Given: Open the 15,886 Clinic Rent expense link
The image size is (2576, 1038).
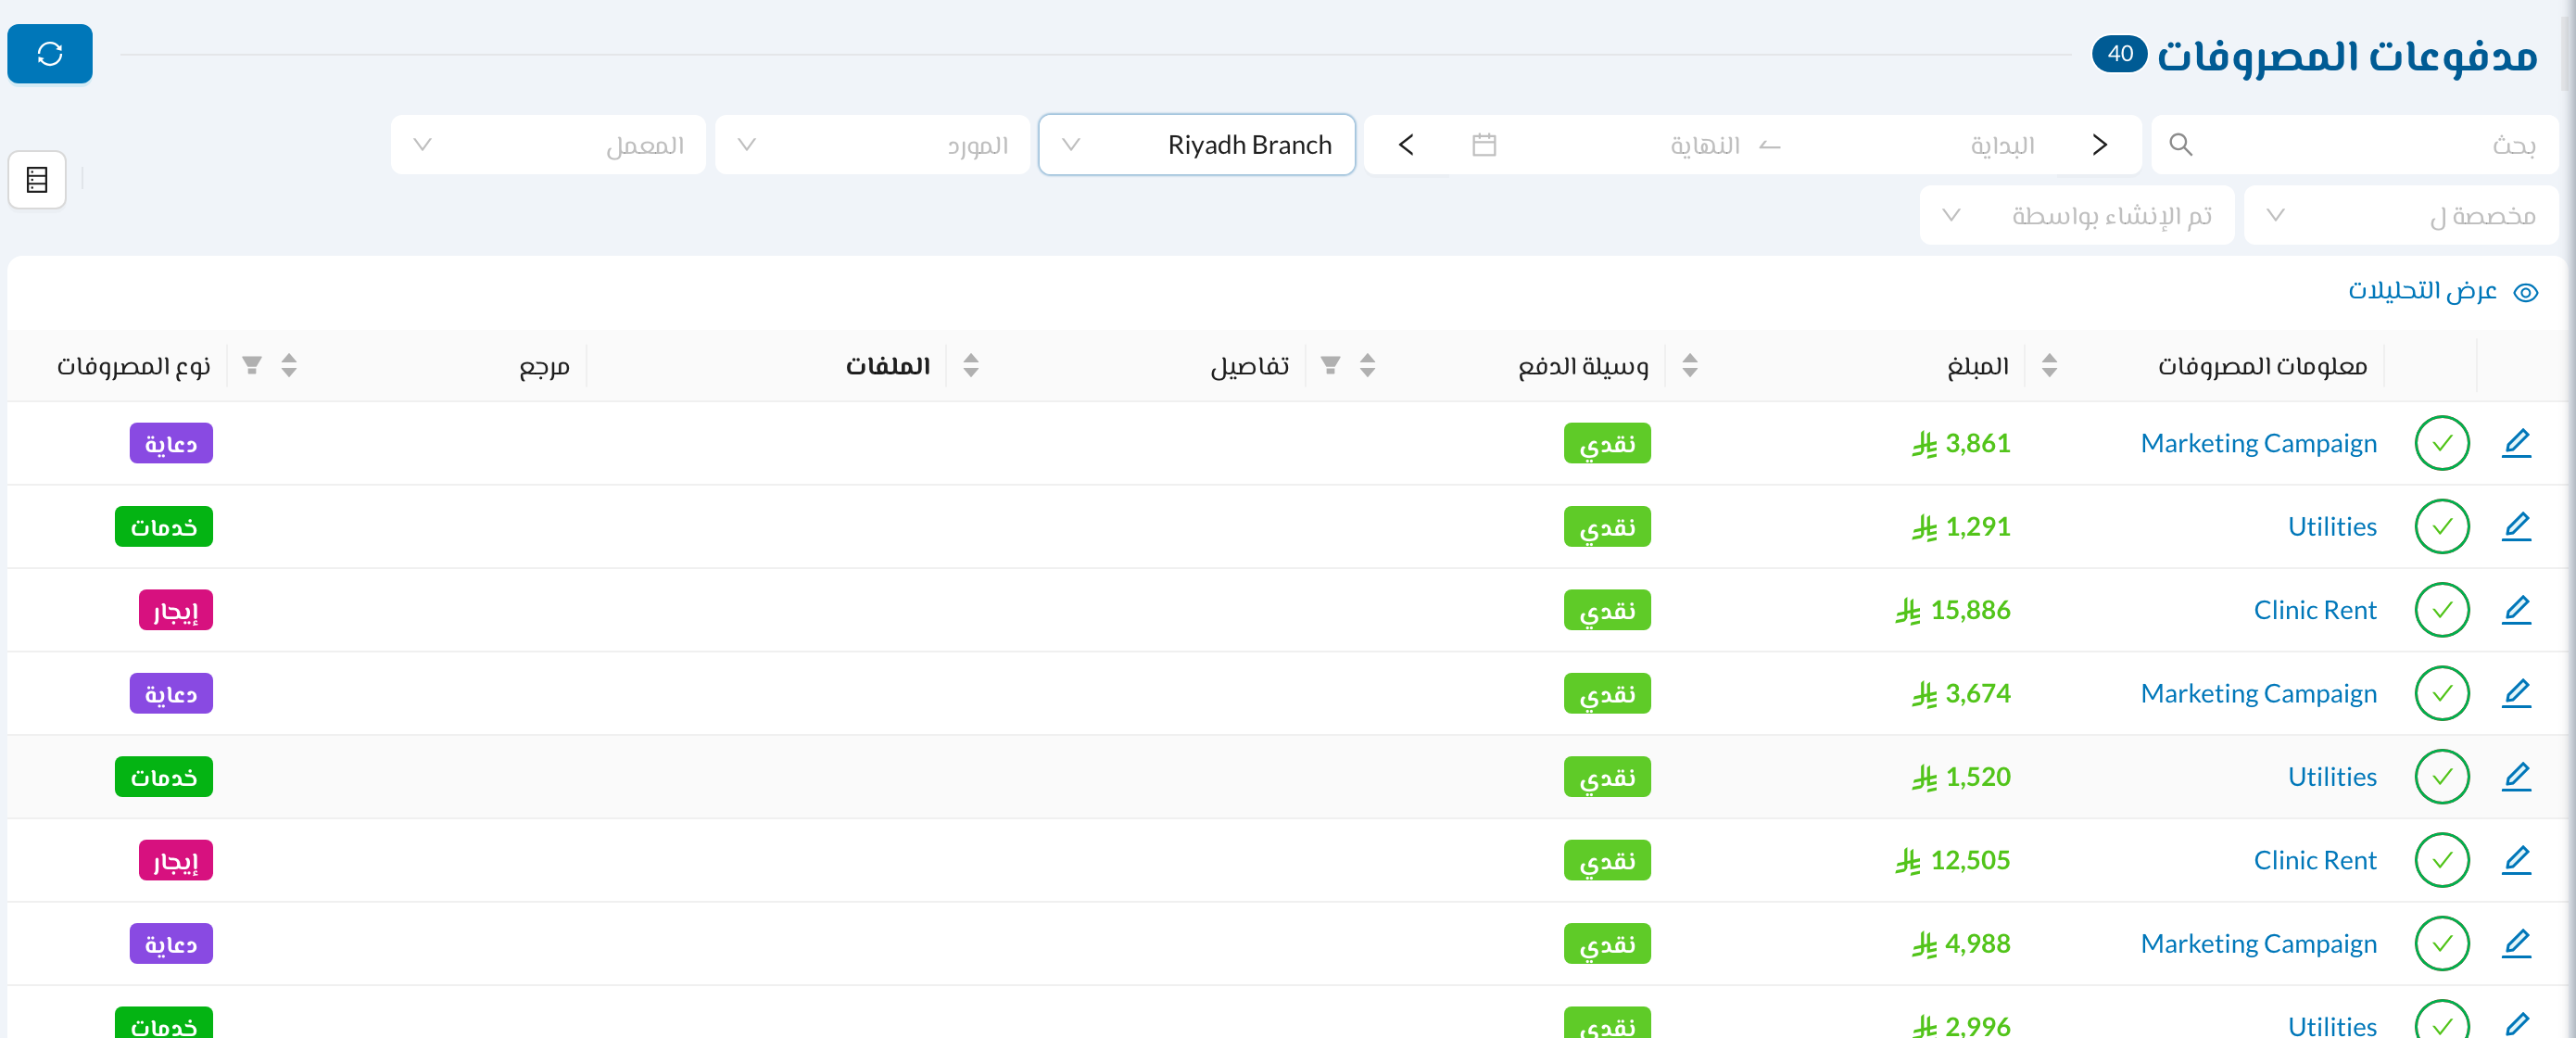Looking at the screenshot, I should pos(2315,610).
